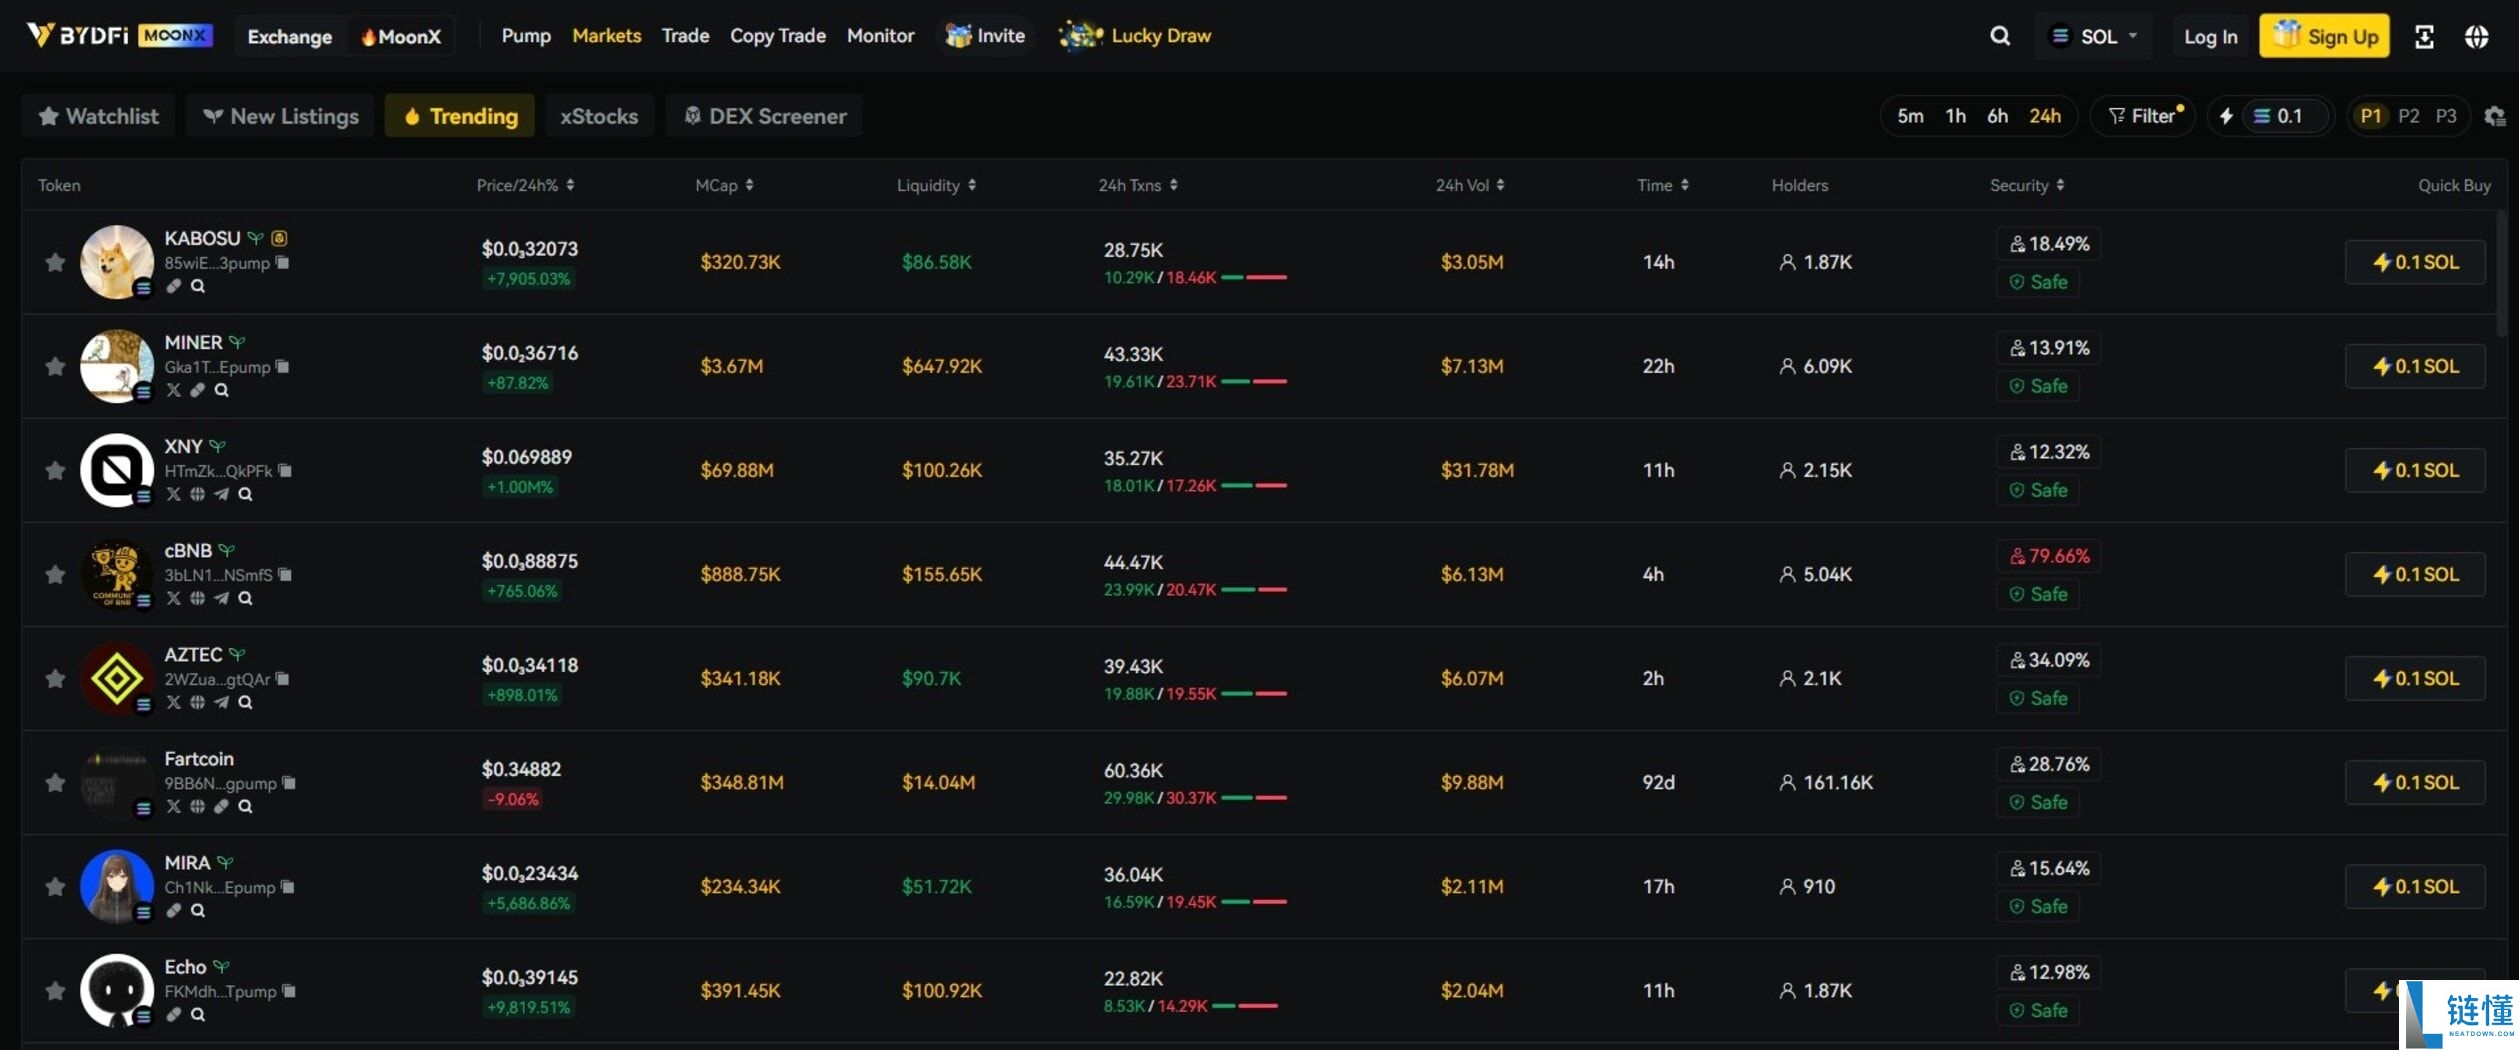
Task: Select the P2 preset
Action: (x=2408, y=116)
